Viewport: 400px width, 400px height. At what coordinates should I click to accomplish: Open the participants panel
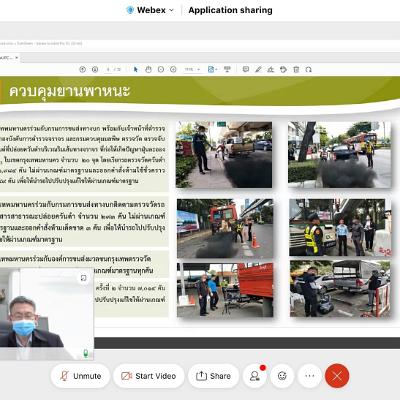coord(255,376)
